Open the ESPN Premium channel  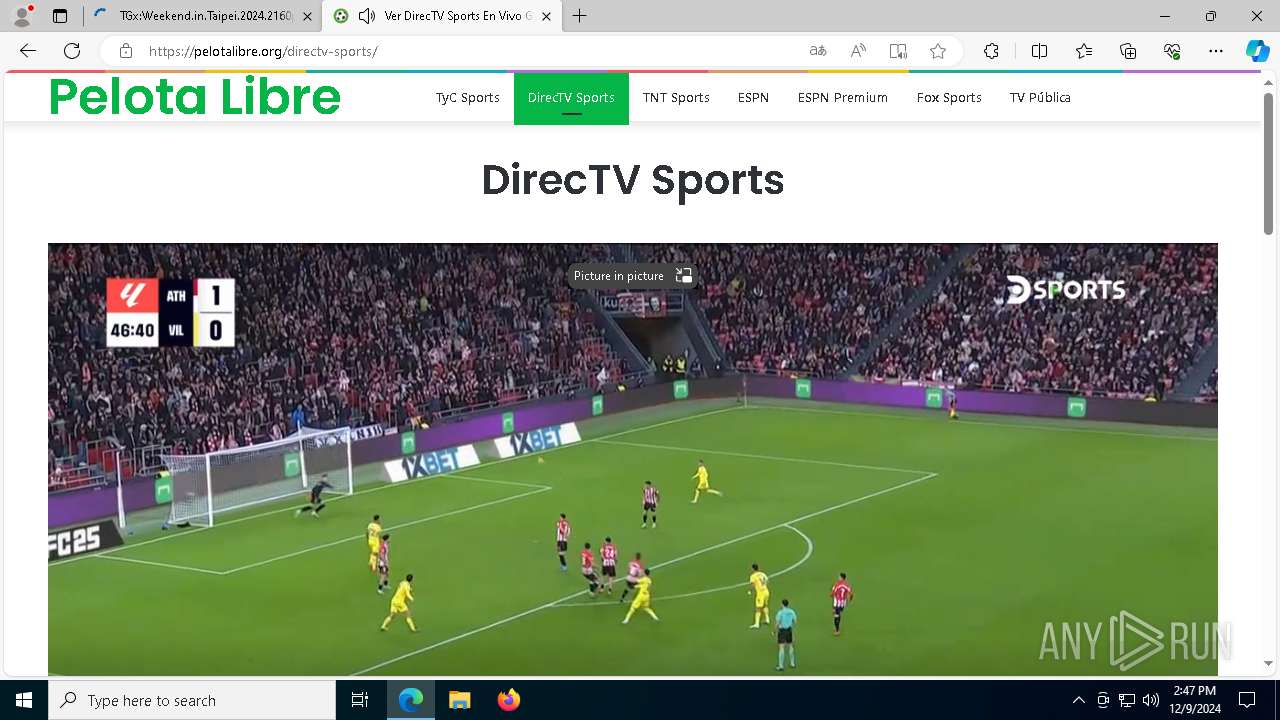[843, 97]
